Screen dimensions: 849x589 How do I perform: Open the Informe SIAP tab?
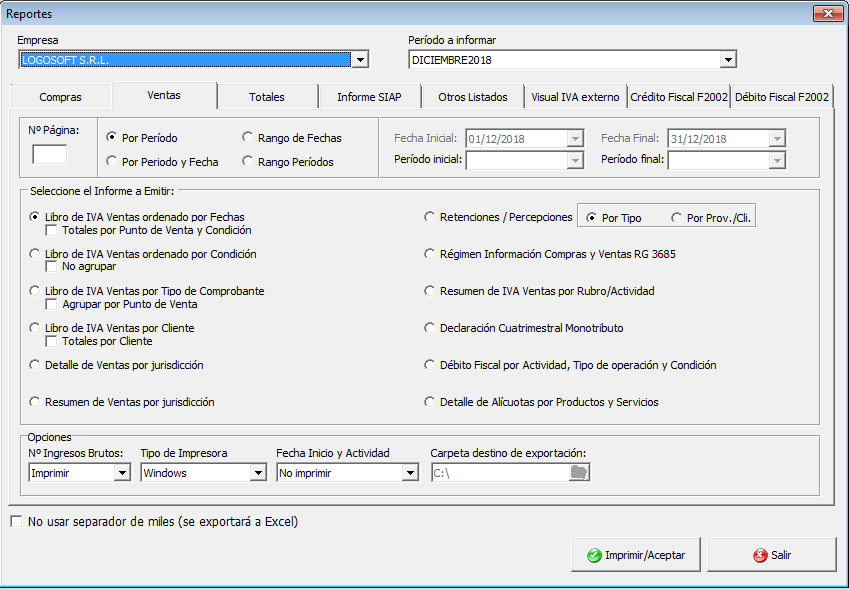[369, 97]
